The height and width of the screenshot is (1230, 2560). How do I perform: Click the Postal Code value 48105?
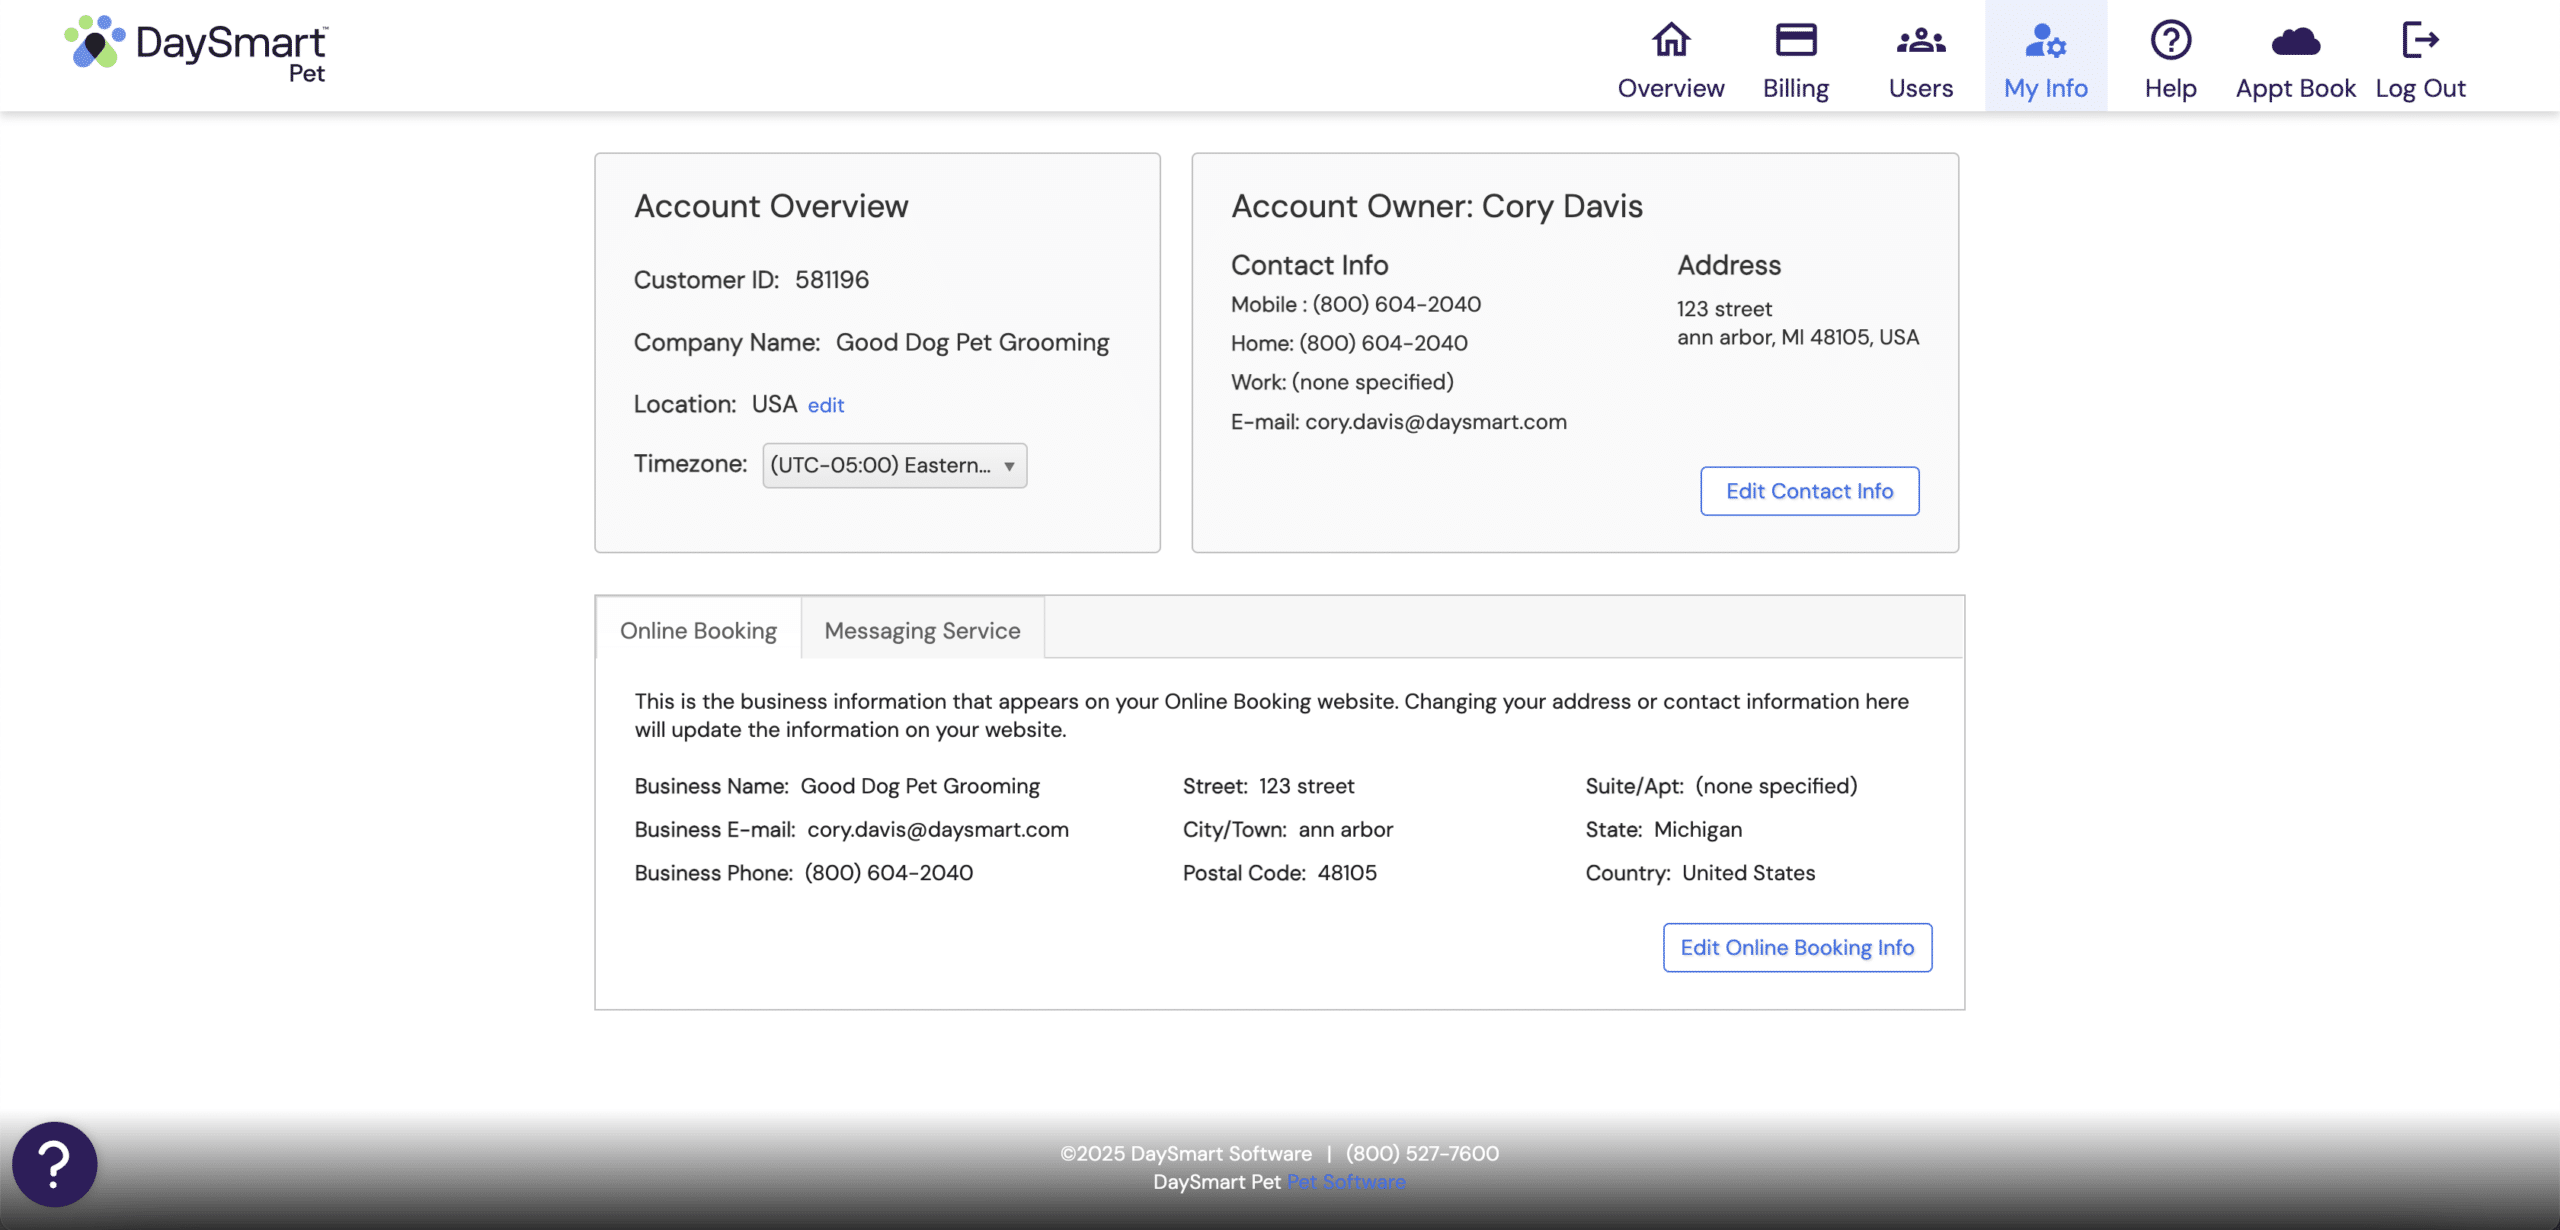[1347, 873]
